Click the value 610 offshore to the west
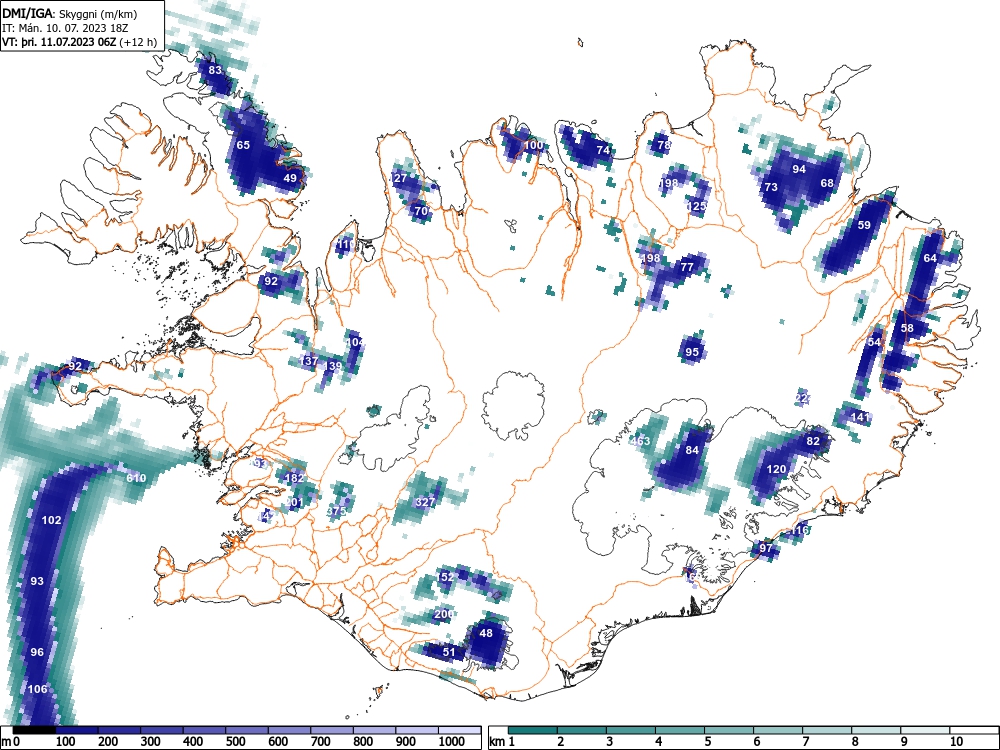Image resolution: width=1000 pixels, height=750 pixels. (x=136, y=478)
